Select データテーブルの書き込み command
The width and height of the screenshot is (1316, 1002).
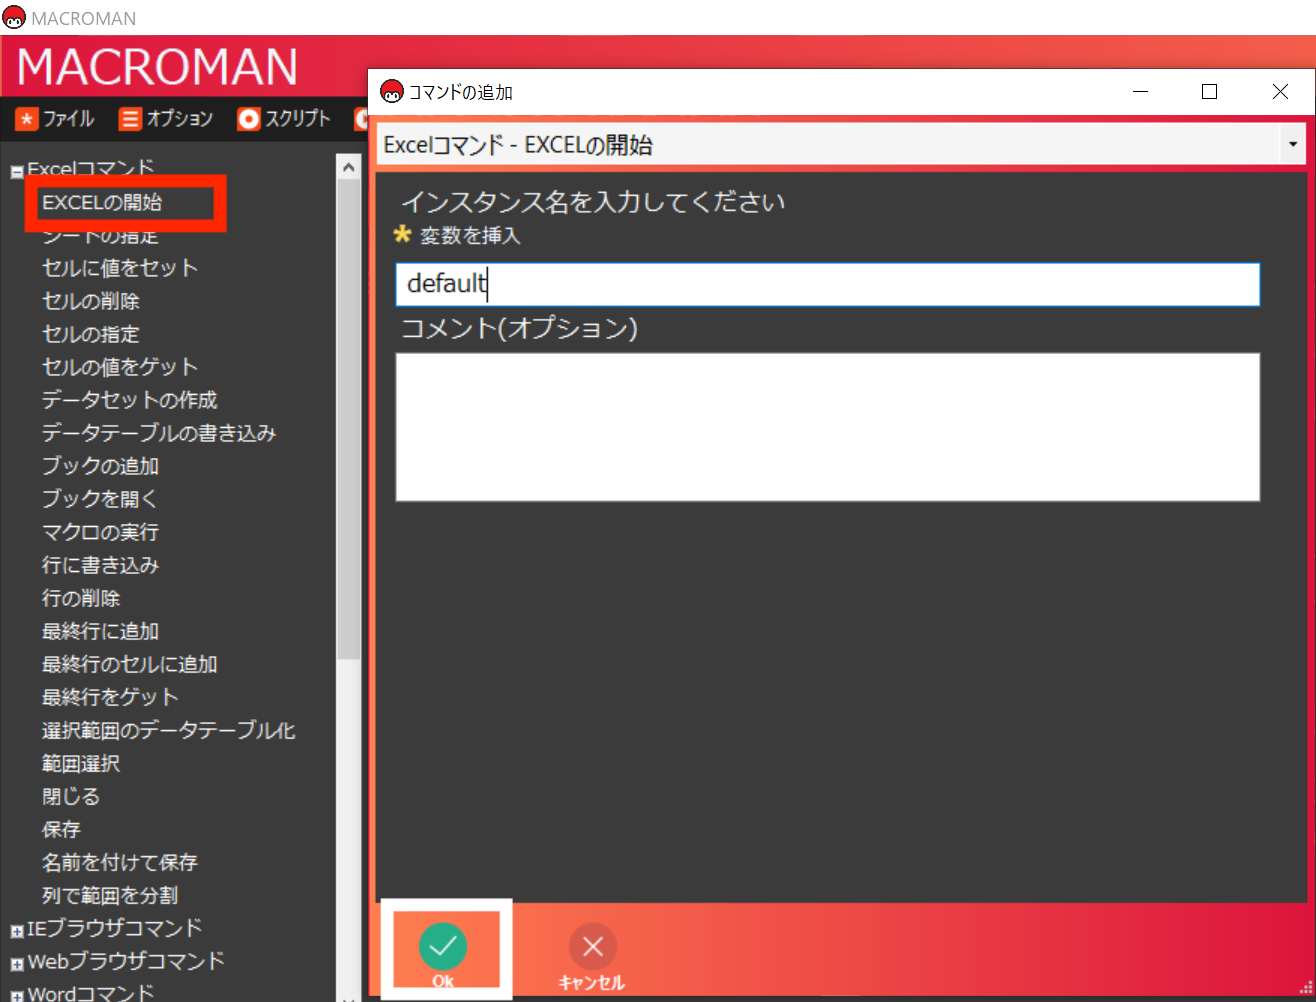point(159,433)
